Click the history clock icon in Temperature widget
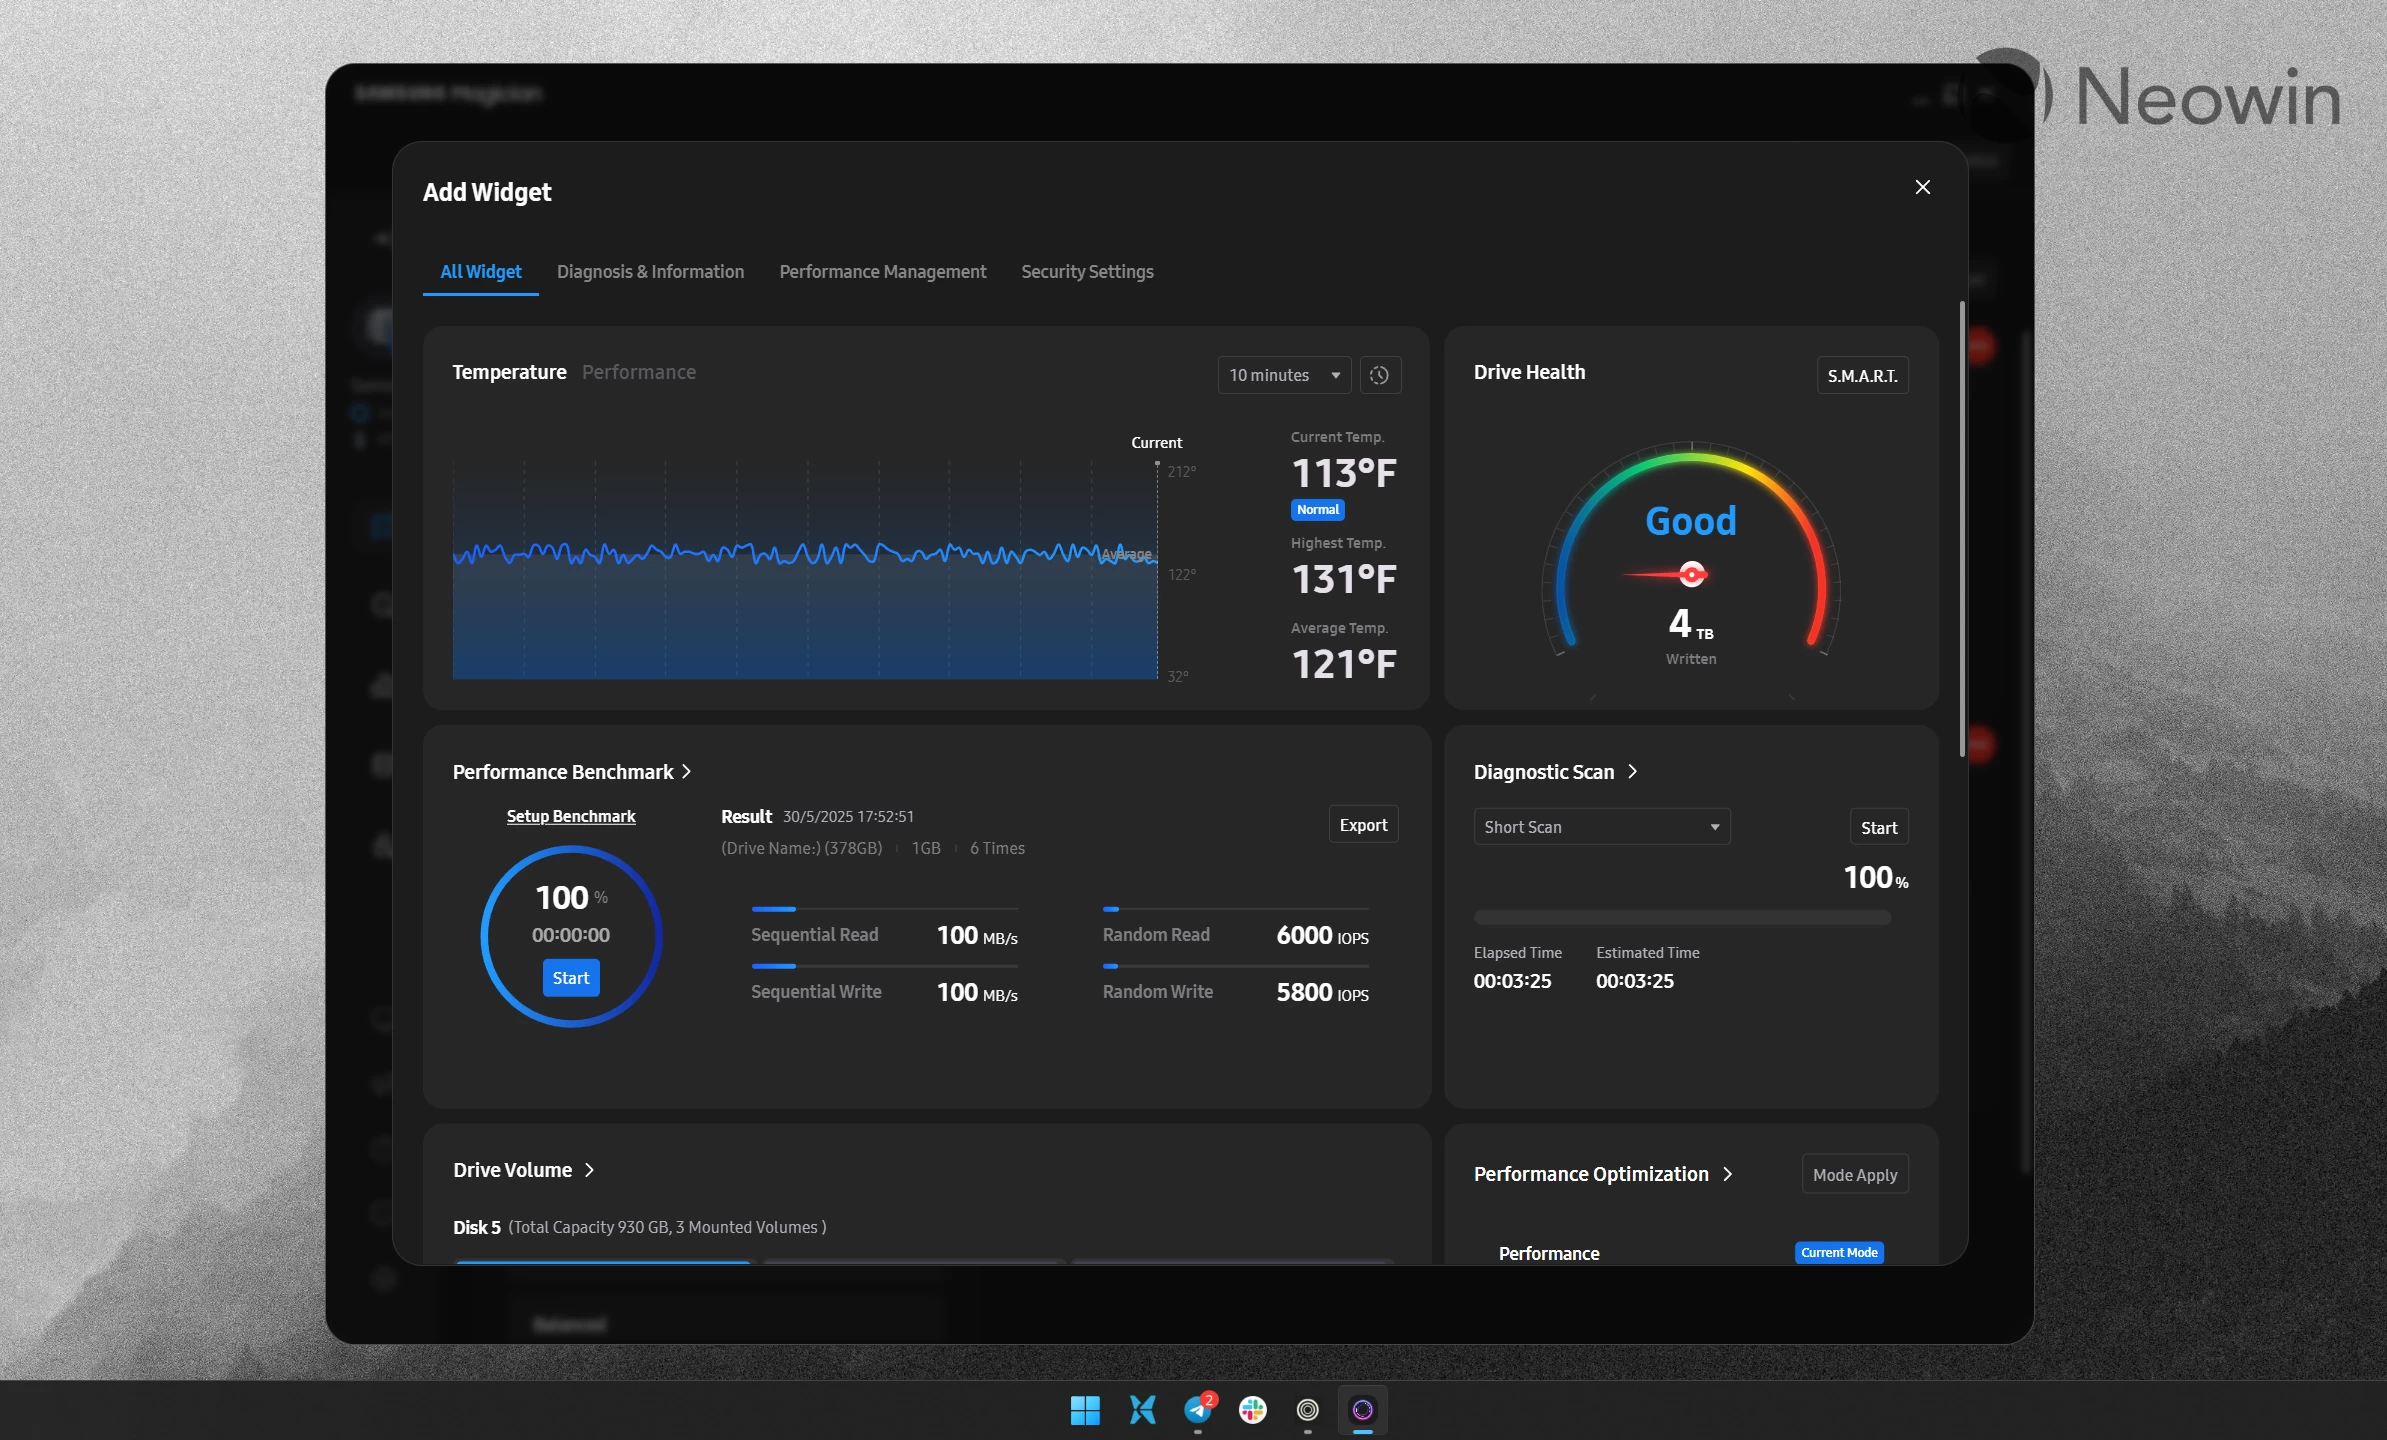This screenshot has height=1440, width=2387. coord(1379,375)
